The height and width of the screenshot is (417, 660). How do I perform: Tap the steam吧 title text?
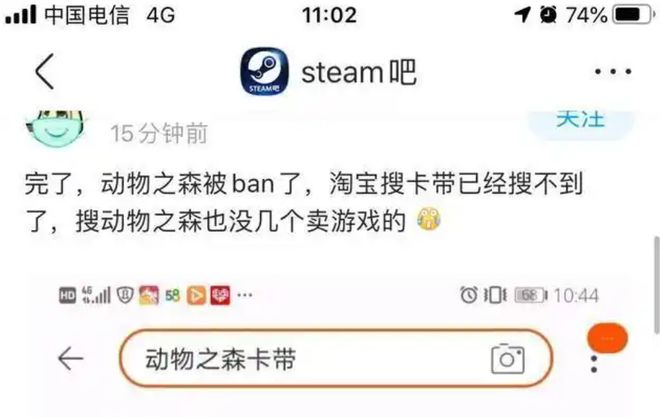pyautogui.click(x=359, y=72)
